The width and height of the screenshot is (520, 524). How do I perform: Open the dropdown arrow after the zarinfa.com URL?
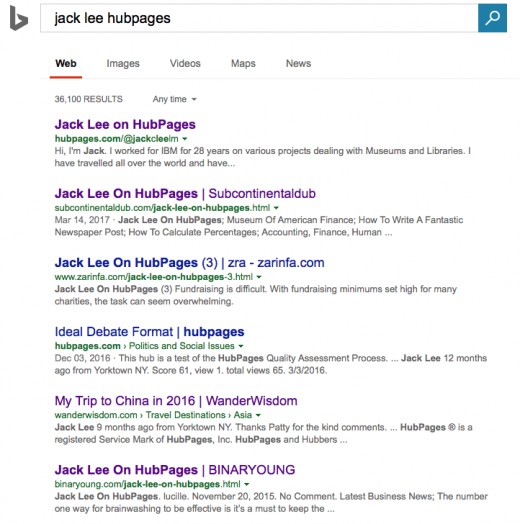click(x=259, y=277)
